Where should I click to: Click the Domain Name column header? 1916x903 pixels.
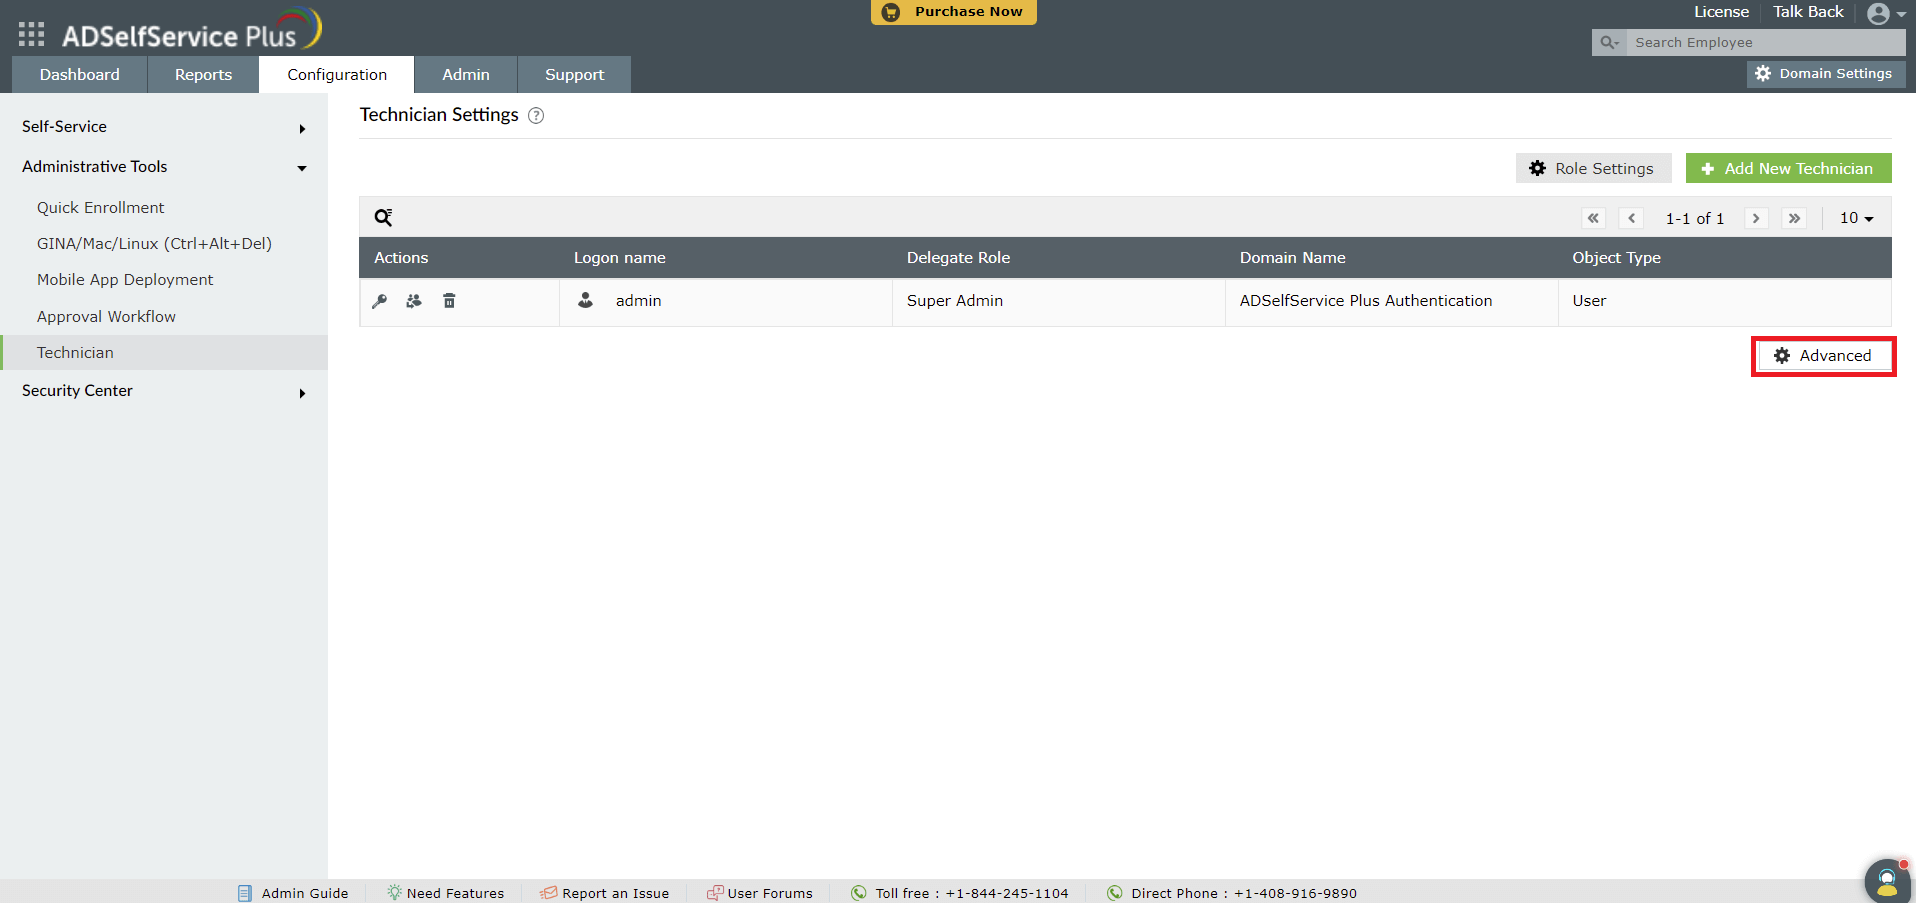pyautogui.click(x=1292, y=258)
